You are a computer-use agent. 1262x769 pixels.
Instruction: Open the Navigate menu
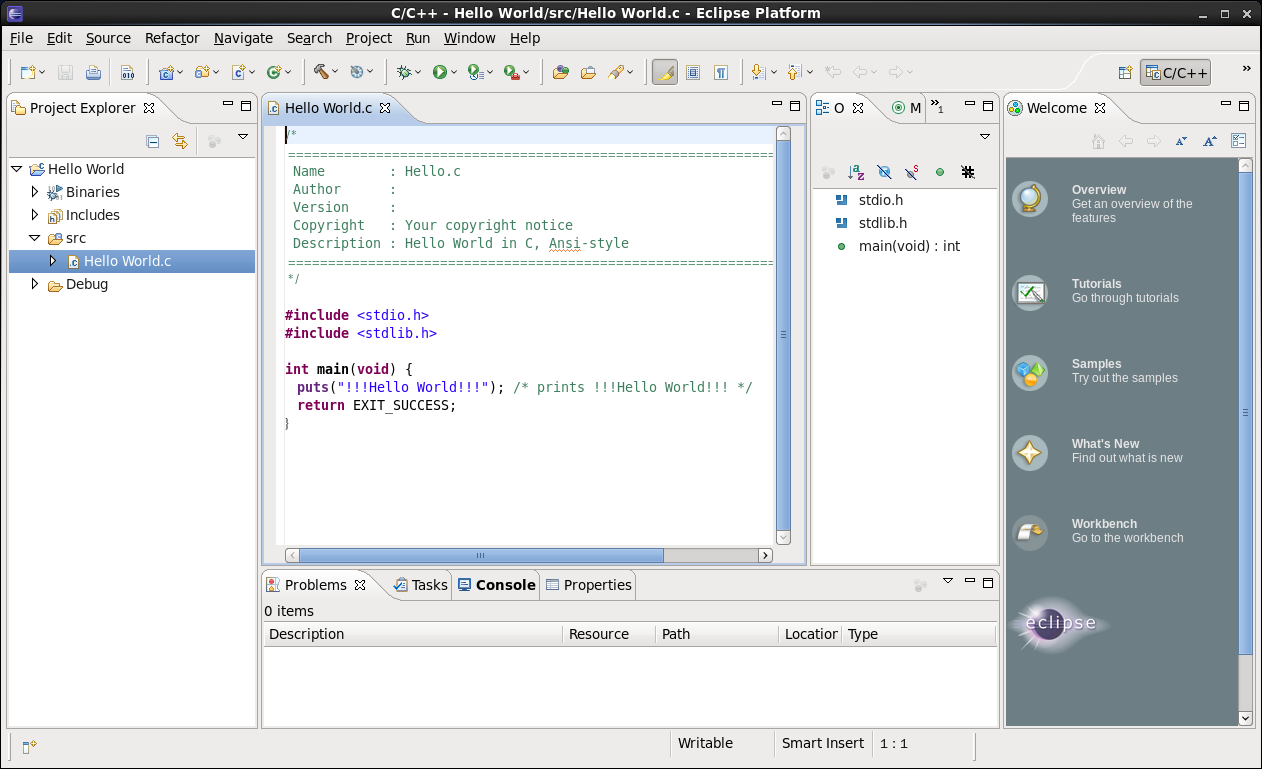(x=243, y=38)
